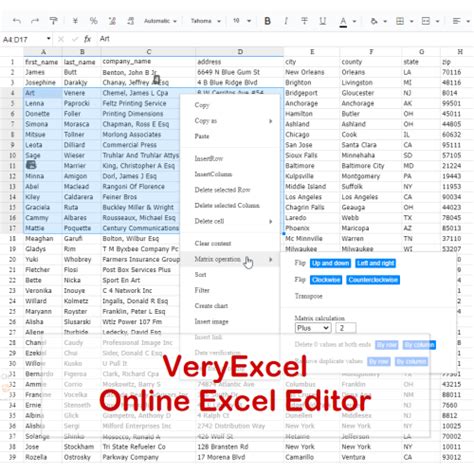This screenshot has width=474, height=474.
Task: Cancel formula entry with X icon
Action: 61,39
